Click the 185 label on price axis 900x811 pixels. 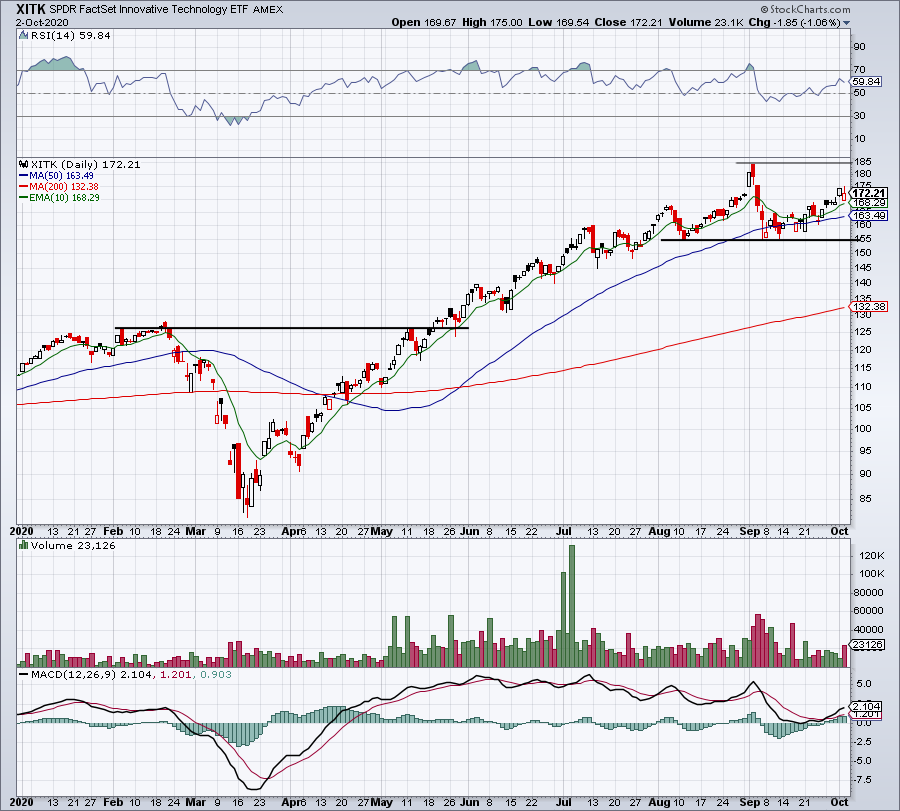(864, 162)
